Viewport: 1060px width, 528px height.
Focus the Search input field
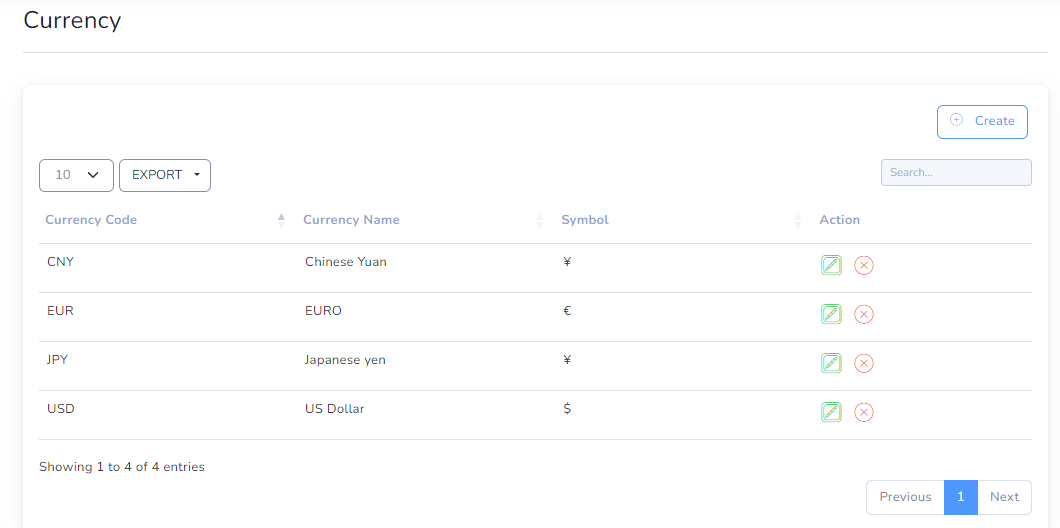click(x=956, y=172)
